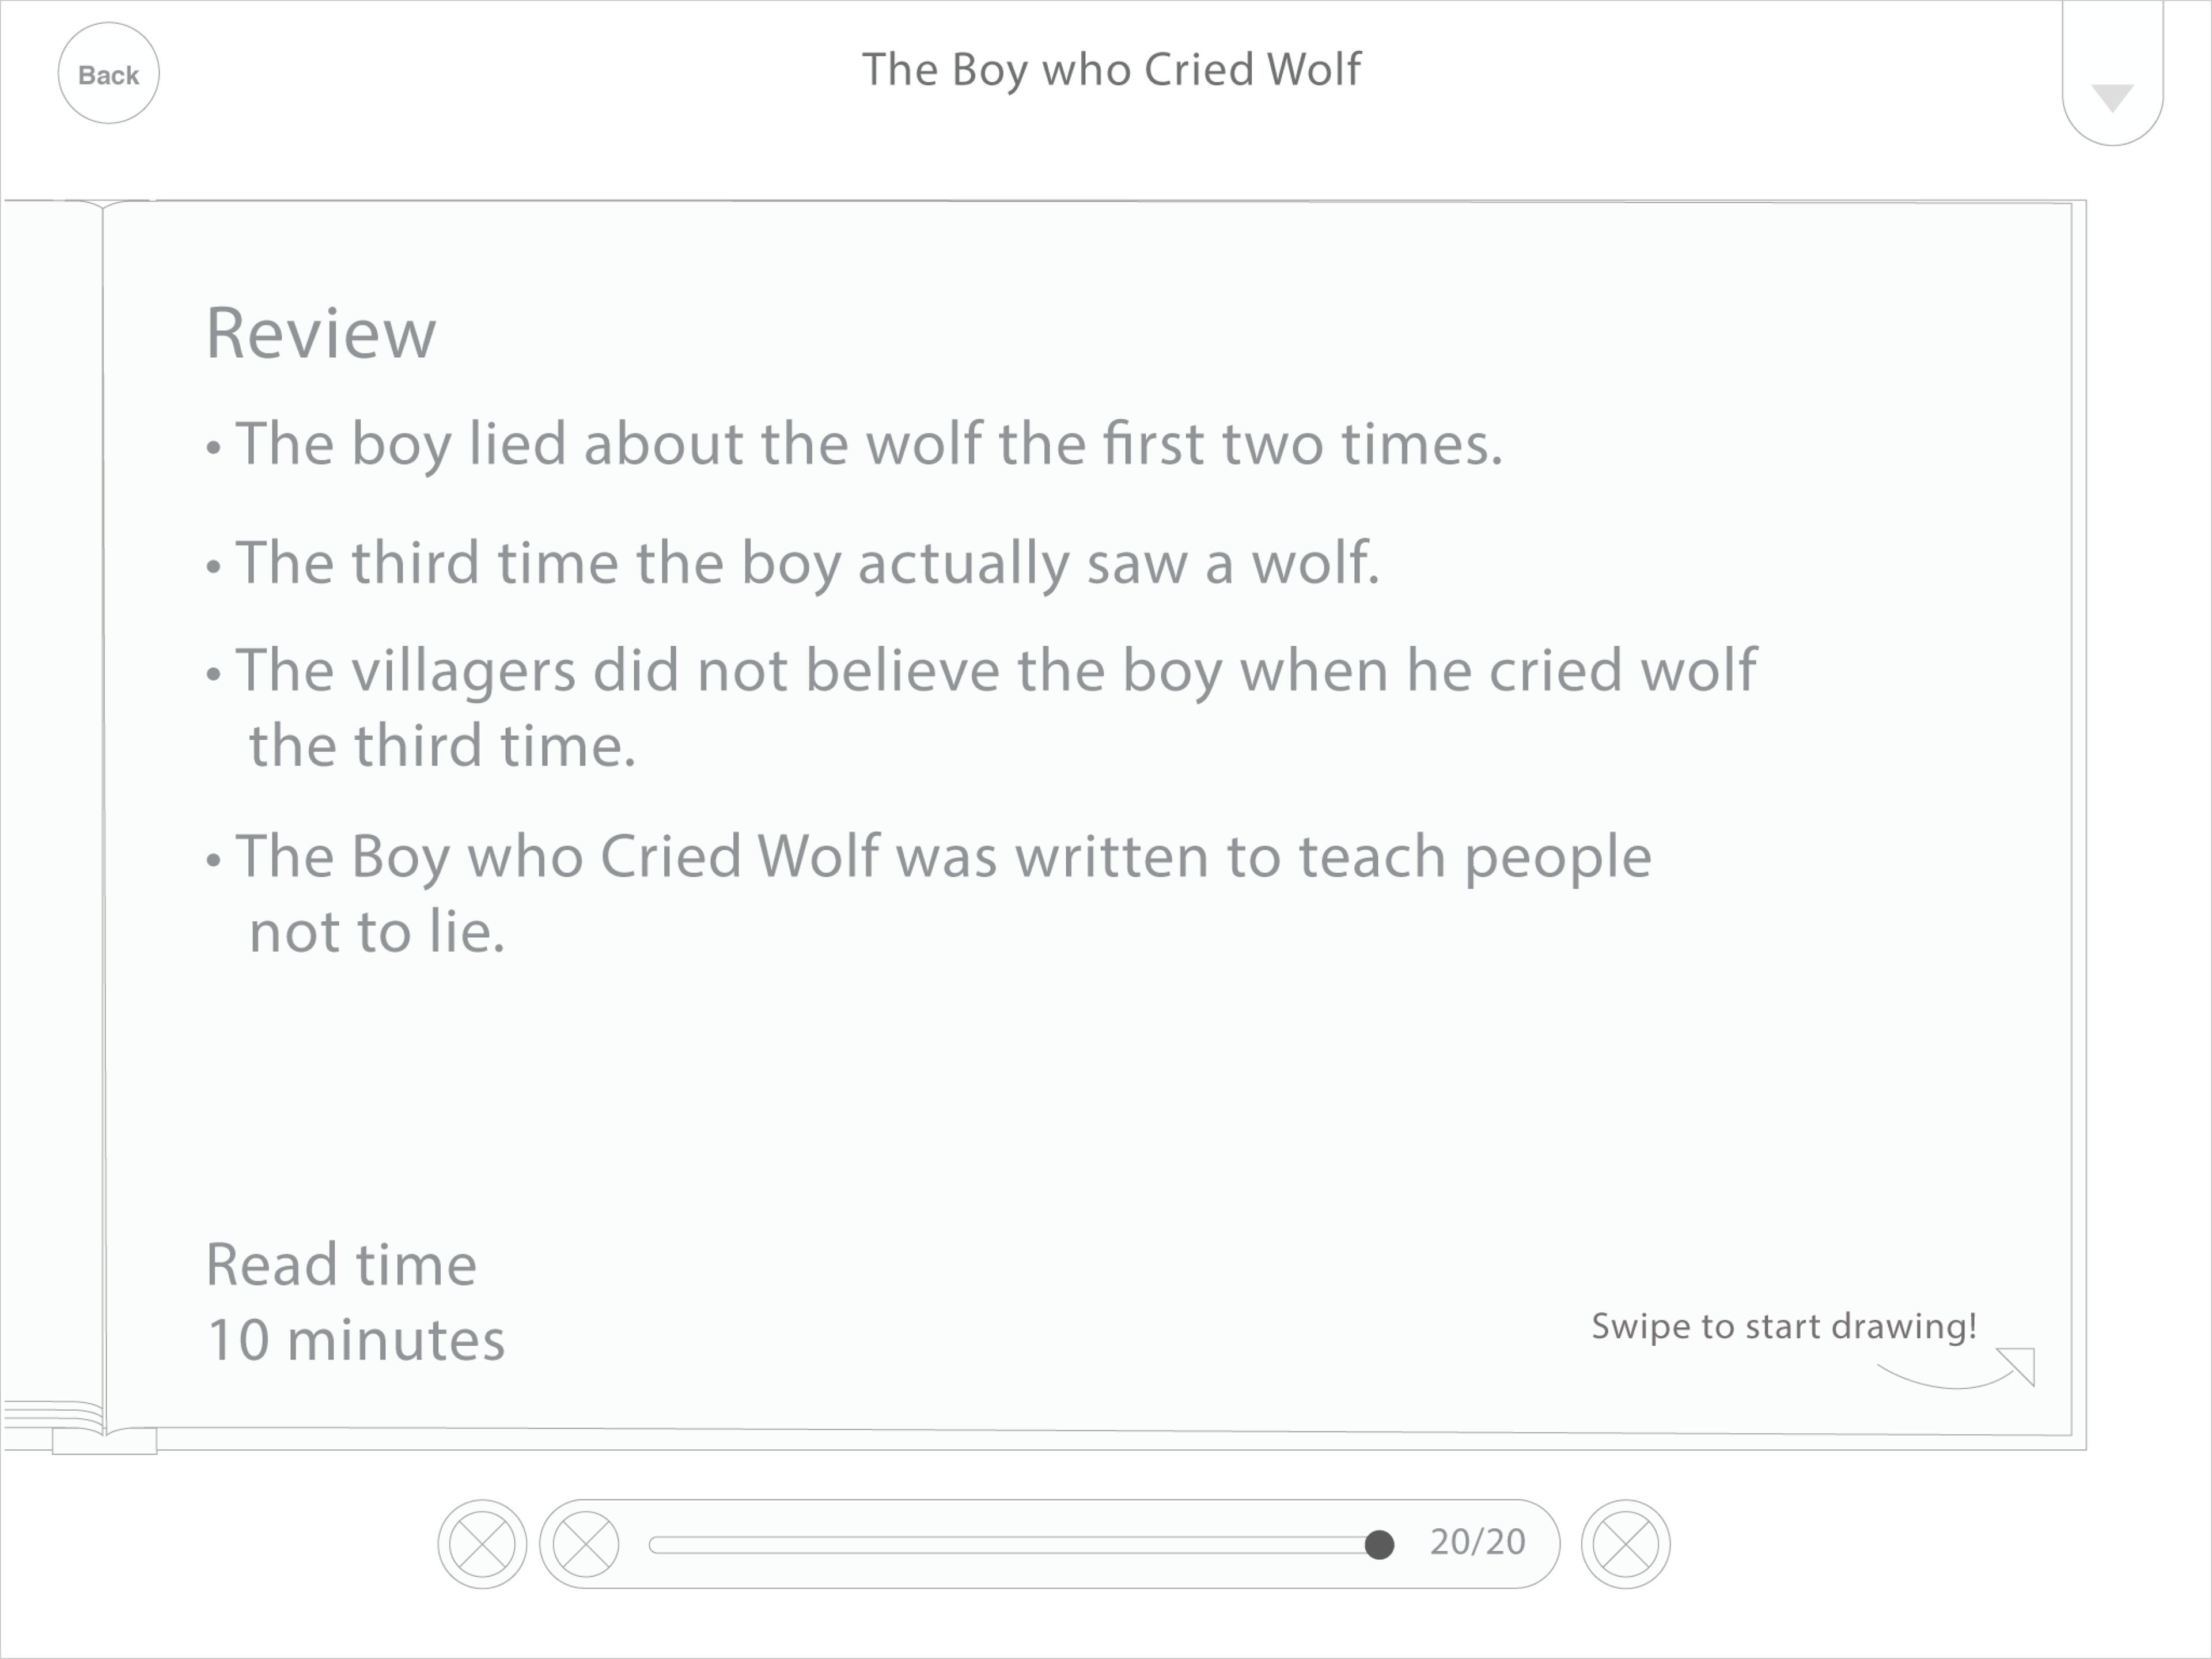The width and height of the screenshot is (2212, 1659).
Task: Click the page progress slider handle
Action: click(x=1379, y=1545)
